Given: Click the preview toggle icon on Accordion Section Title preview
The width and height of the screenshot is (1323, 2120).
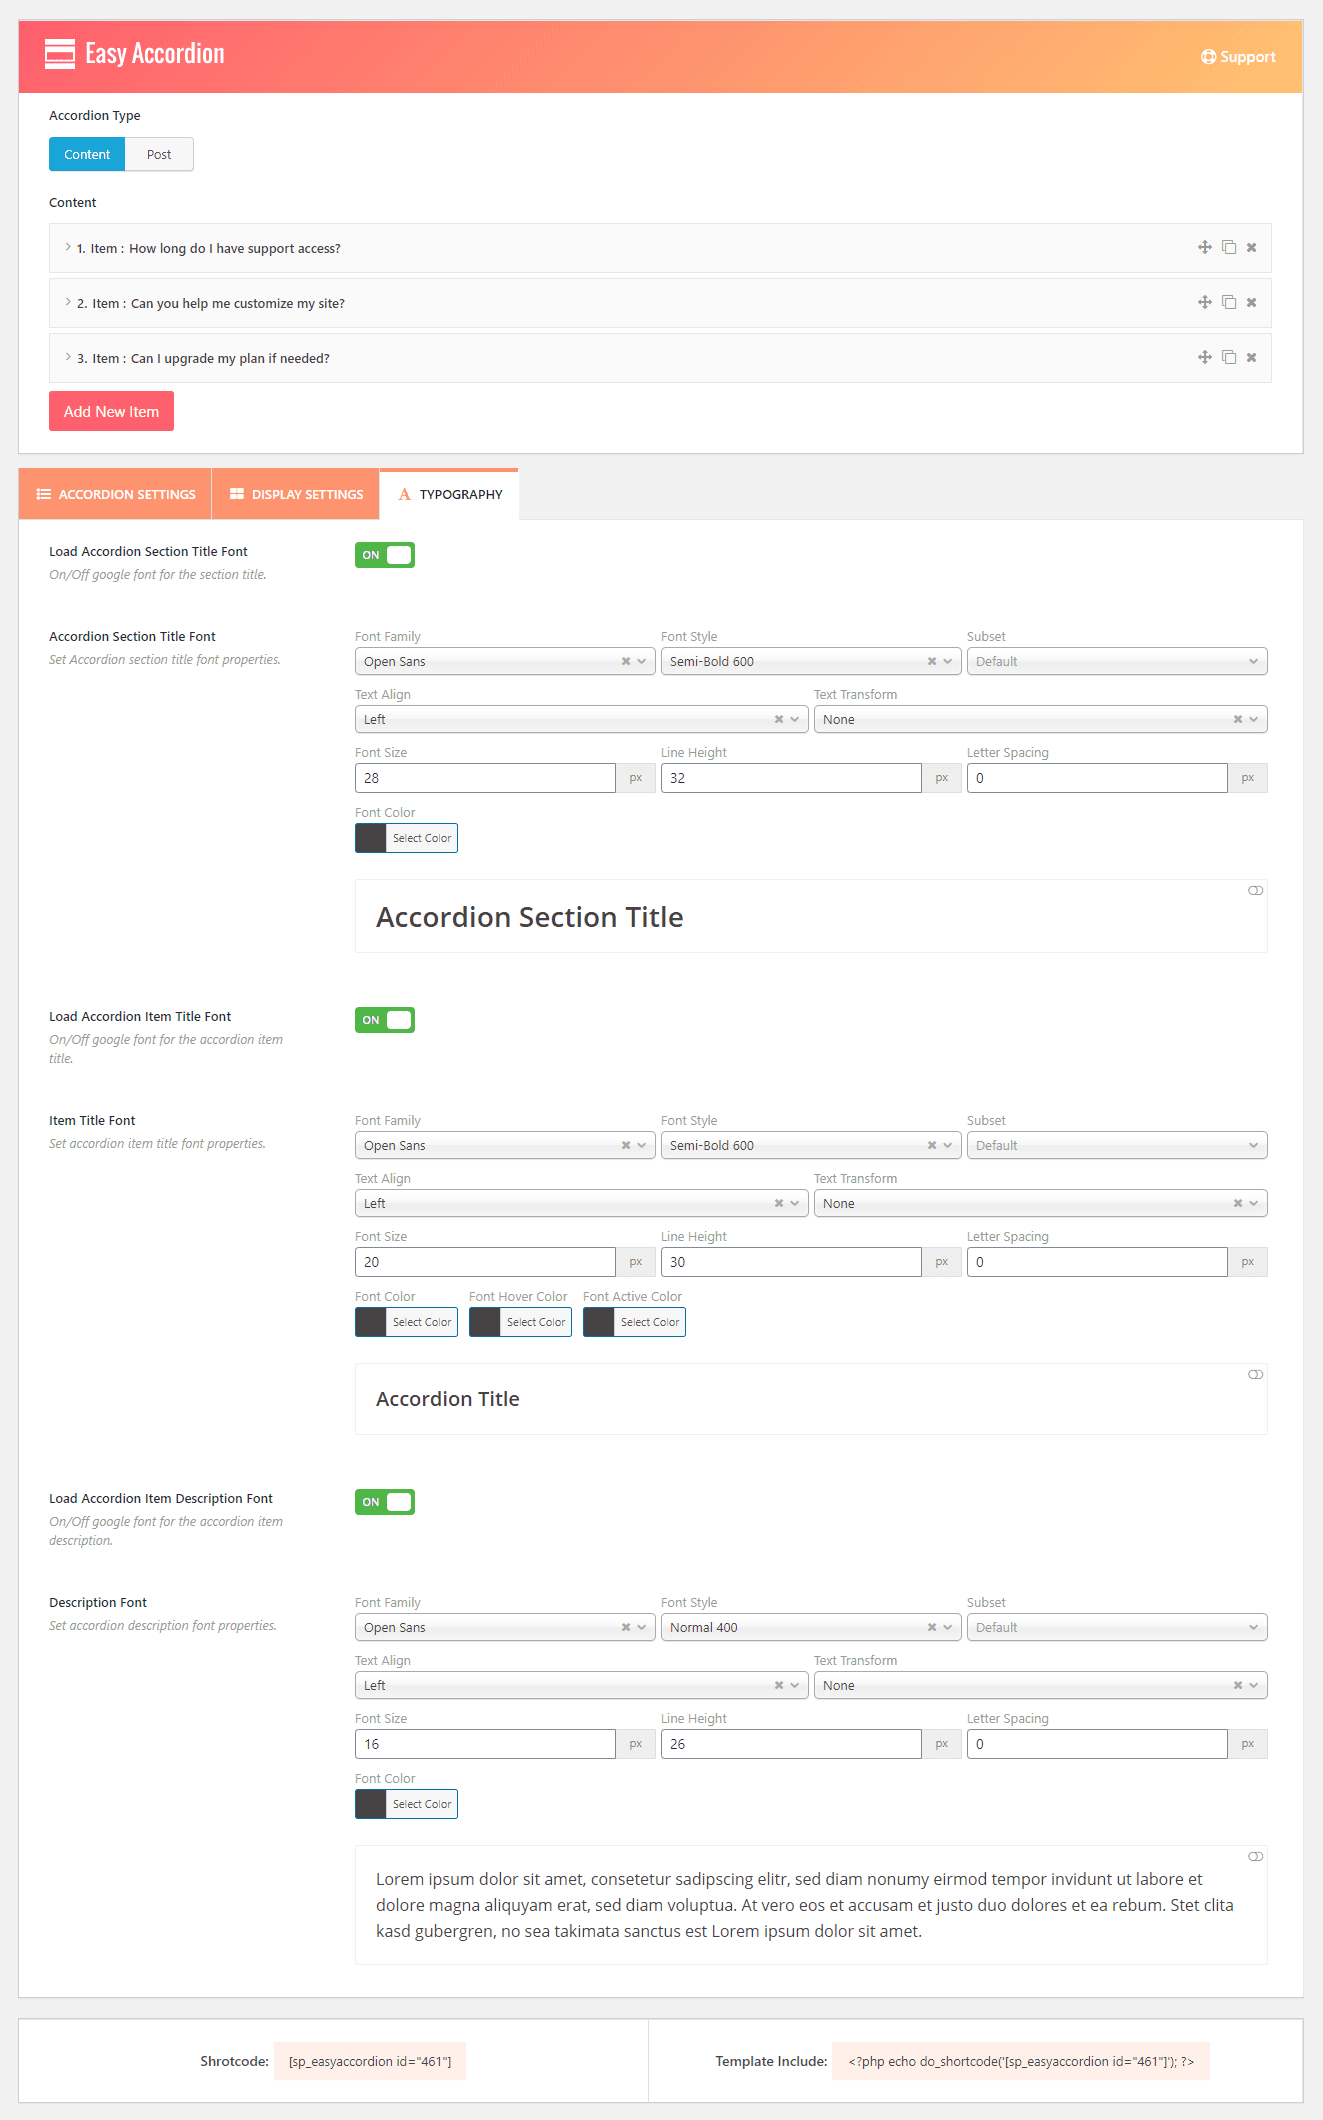Looking at the screenshot, I should click(x=1255, y=891).
